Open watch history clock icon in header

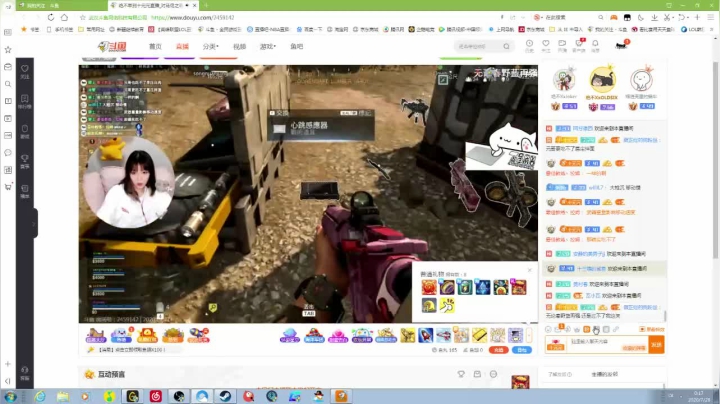(529, 45)
